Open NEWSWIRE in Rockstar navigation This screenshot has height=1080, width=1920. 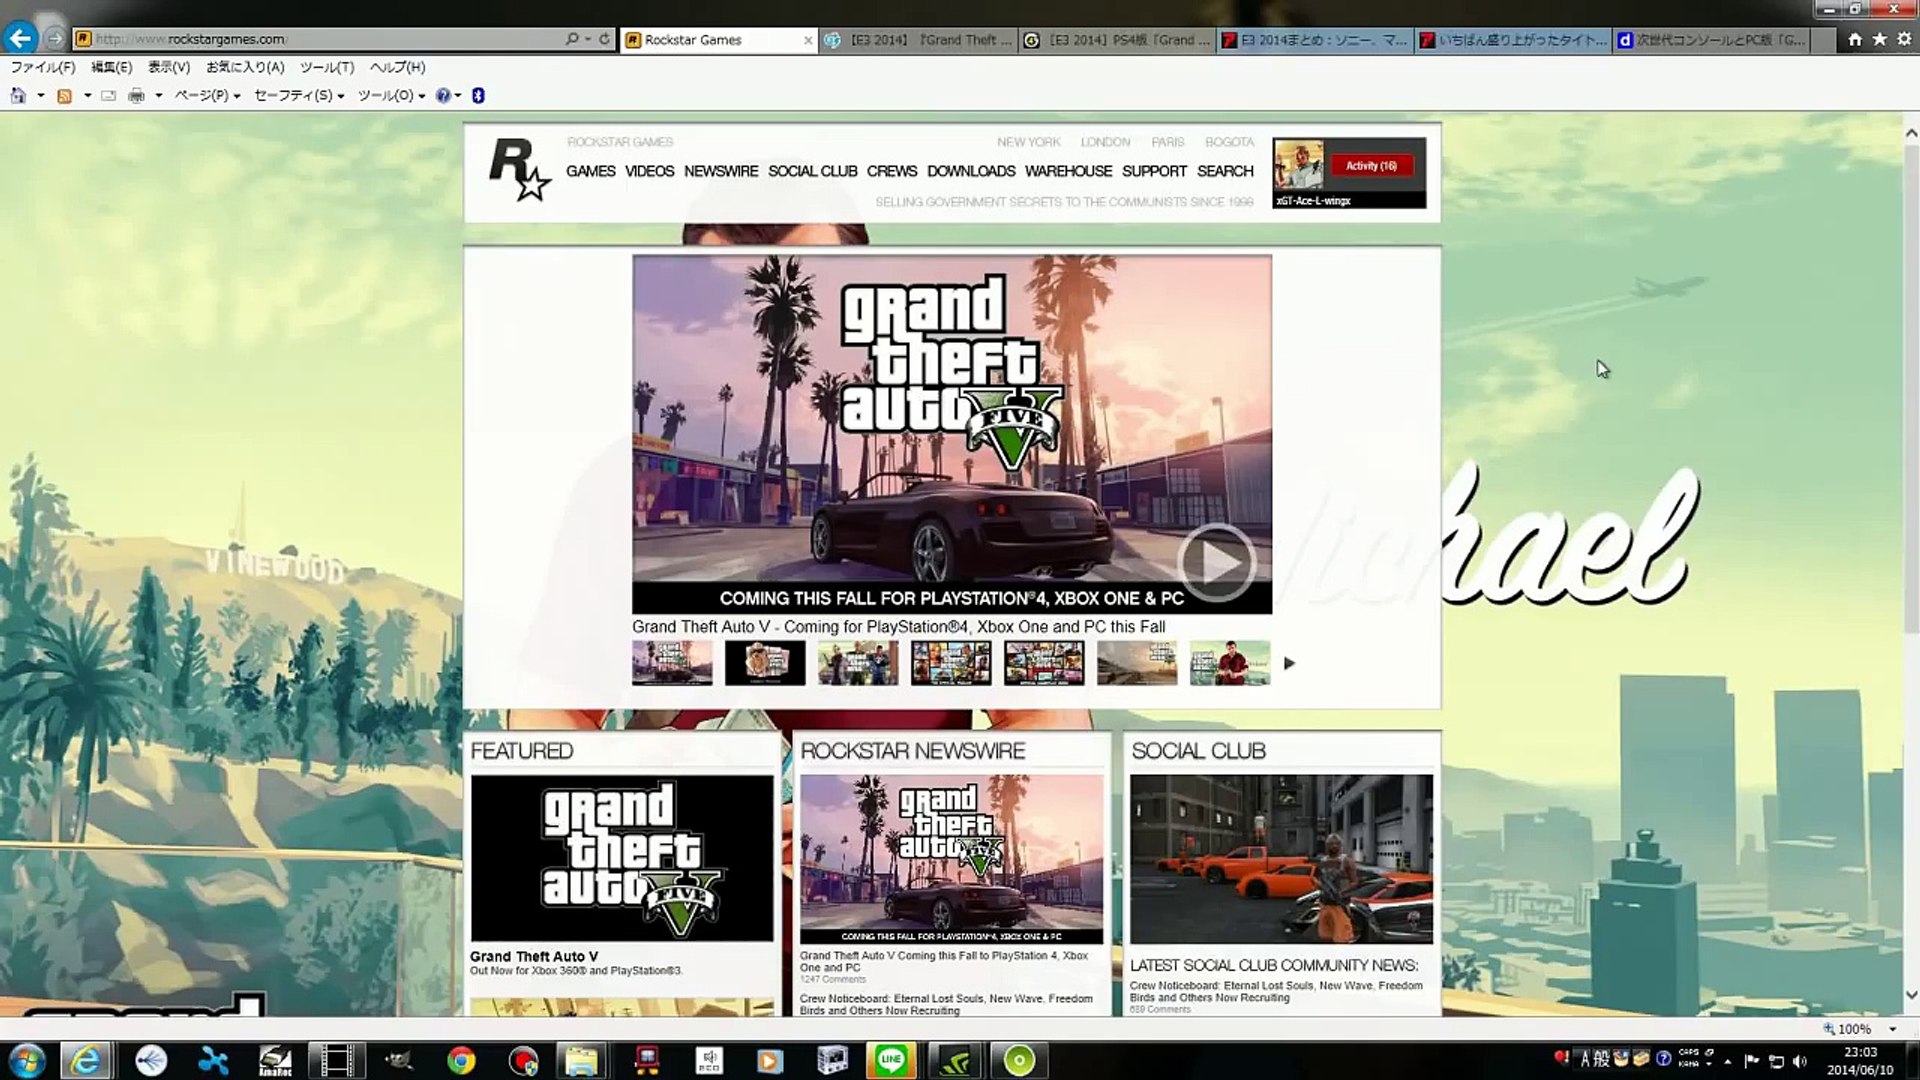[x=721, y=171]
